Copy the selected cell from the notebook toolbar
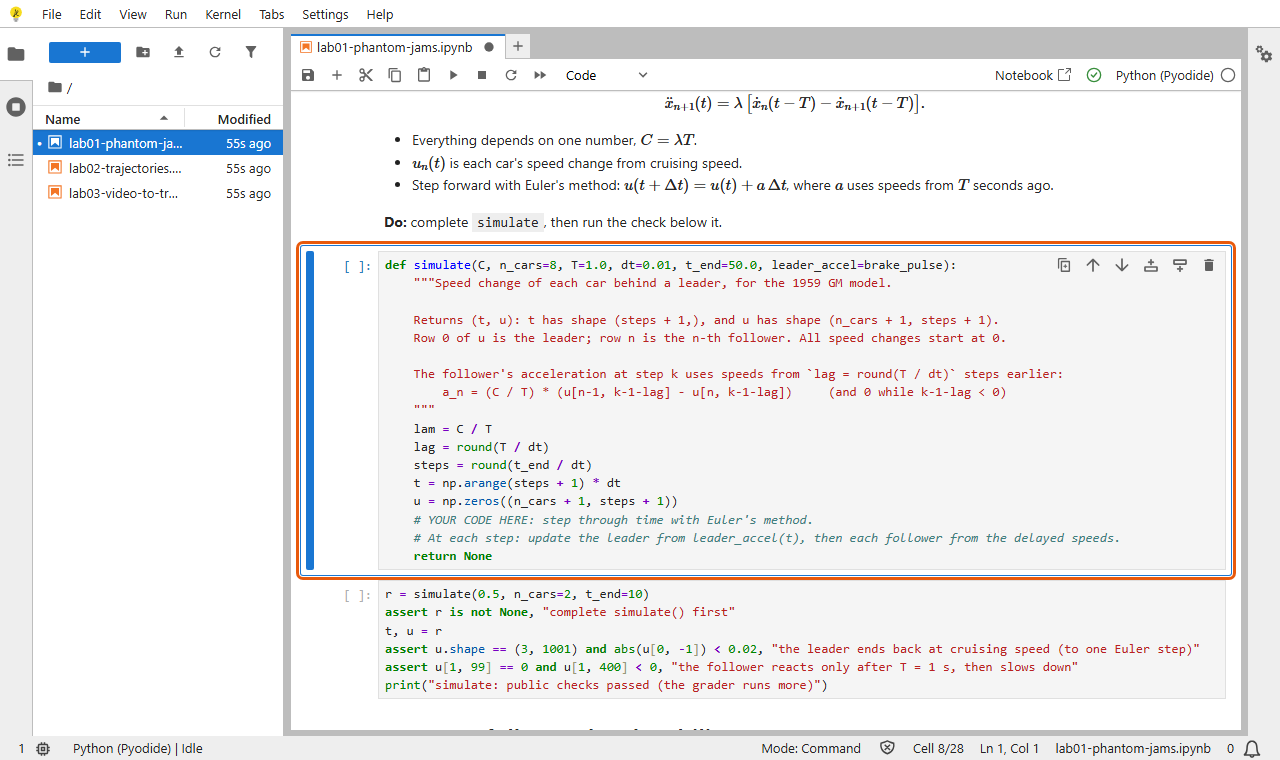The image size is (1280, 760). pyautogui.click(x=395, y=75)
